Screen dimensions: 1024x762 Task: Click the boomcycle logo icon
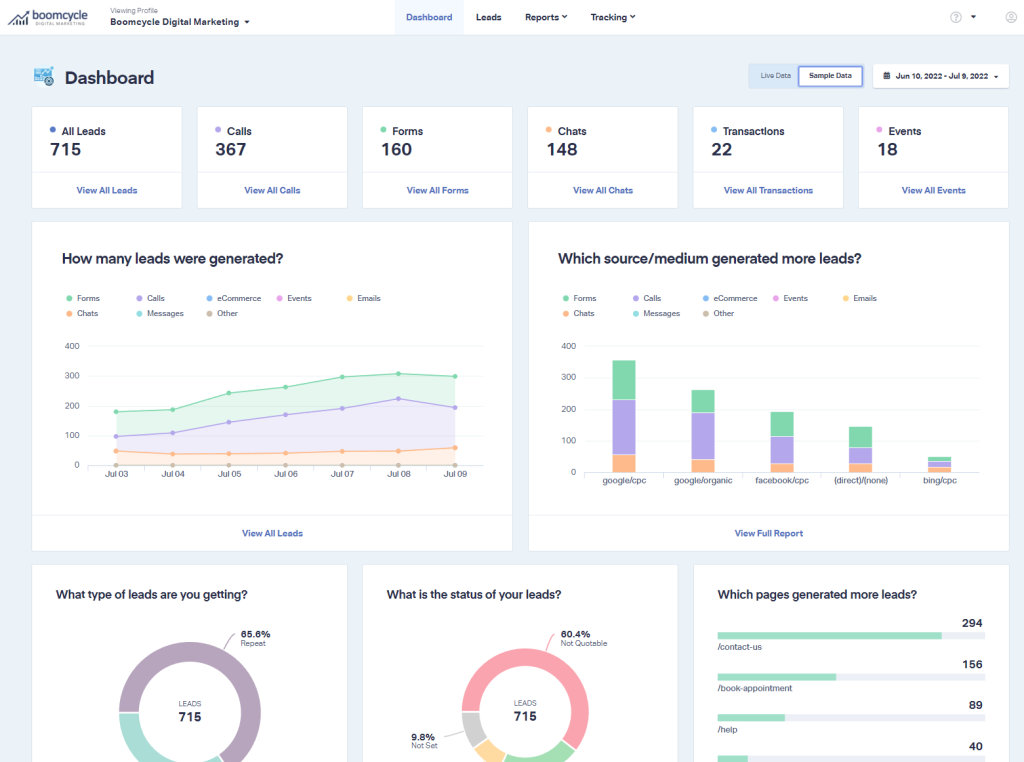tap(18, 16)
